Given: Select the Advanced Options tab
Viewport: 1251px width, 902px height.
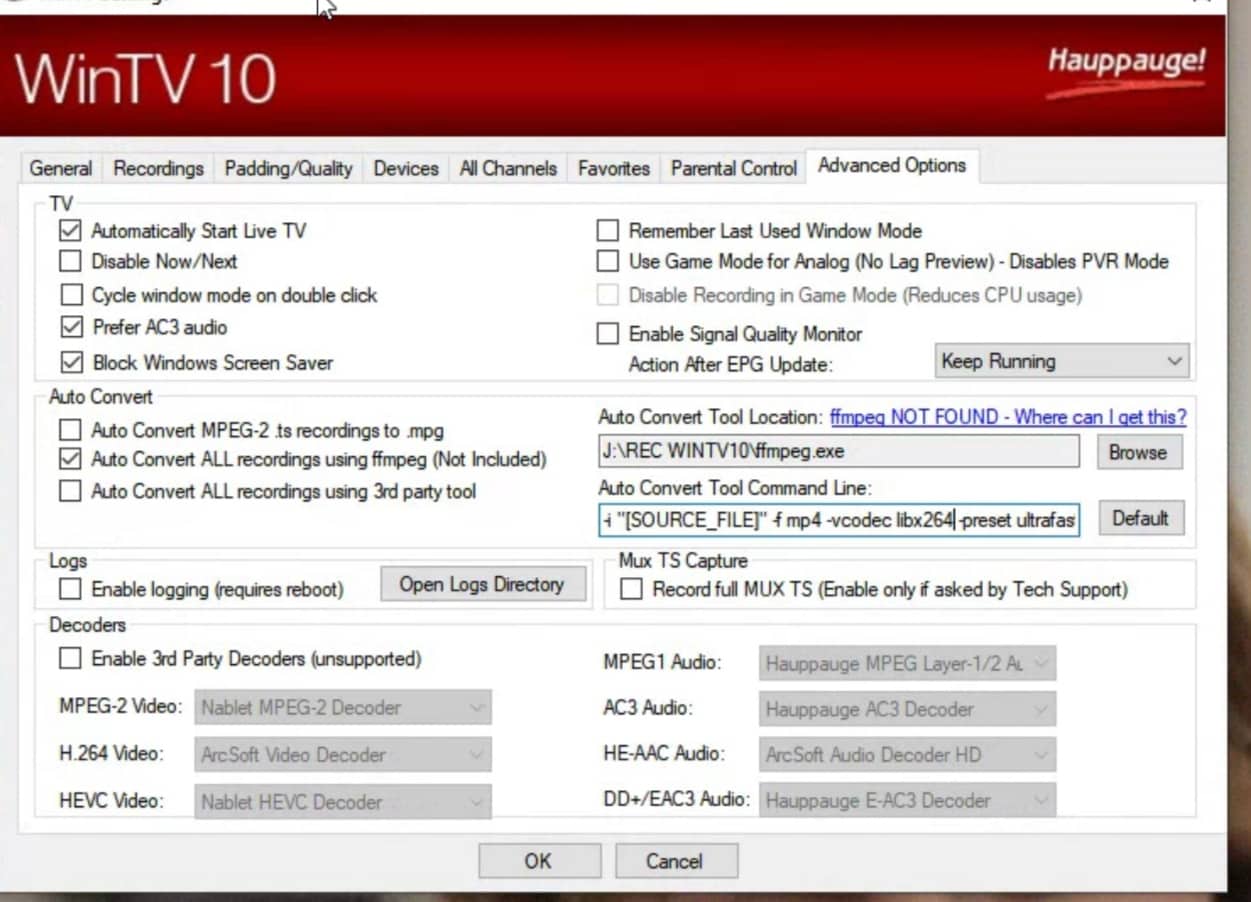Looking at the screenshot, I should point(892,165).
